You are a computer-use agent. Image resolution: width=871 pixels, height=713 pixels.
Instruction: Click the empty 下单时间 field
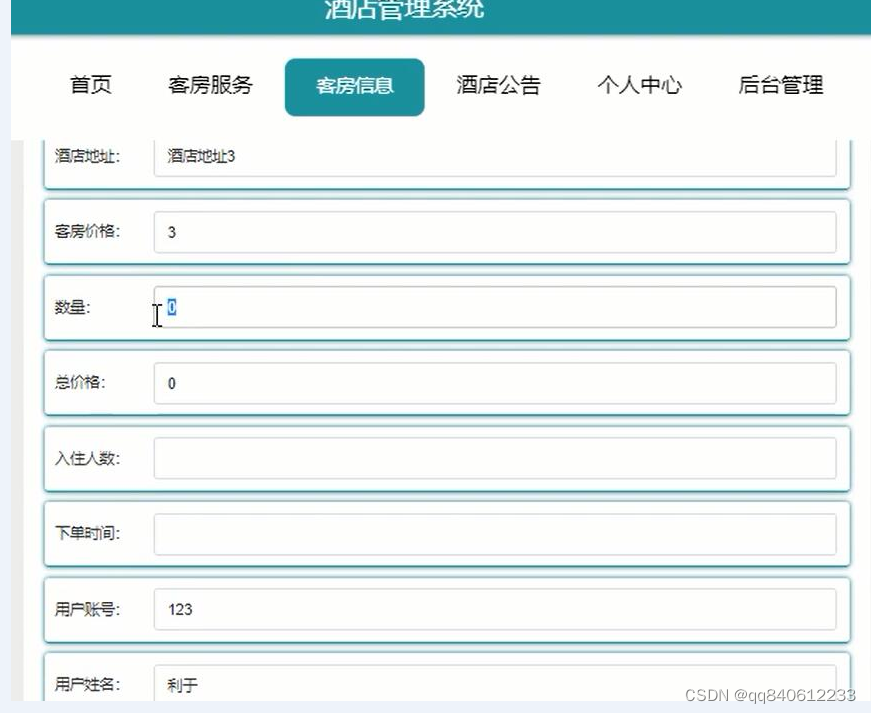pos(495,534)
